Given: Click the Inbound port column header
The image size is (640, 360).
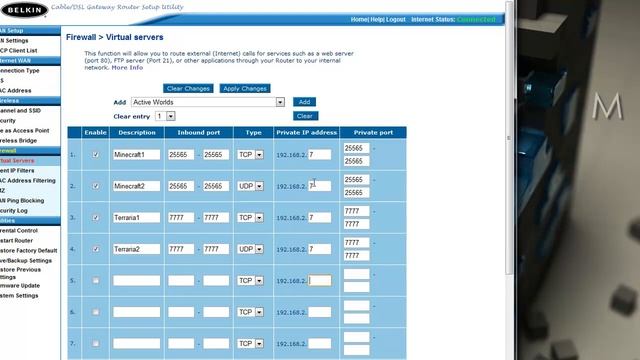Looking at the screenshot, I should [199, 133].
